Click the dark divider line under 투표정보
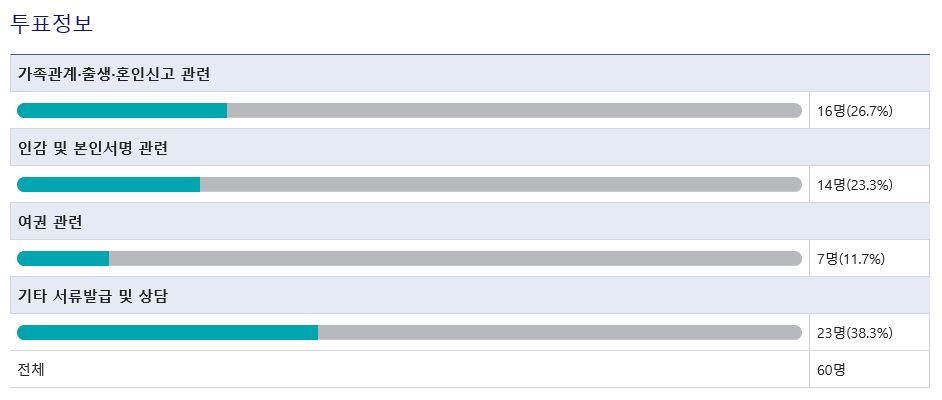Image resolution: width=942 pixels, height=400 pixels. pos(470,54)
